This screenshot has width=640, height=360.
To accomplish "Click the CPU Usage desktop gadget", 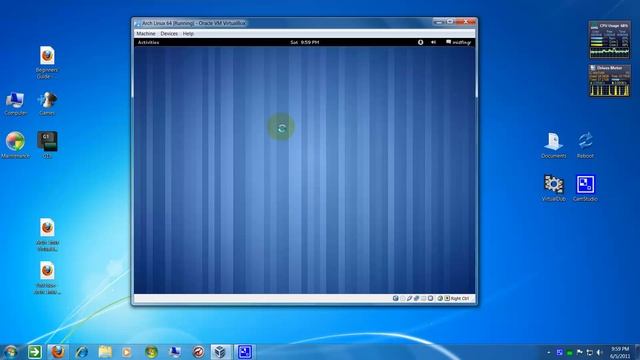I will coord(609,40).
